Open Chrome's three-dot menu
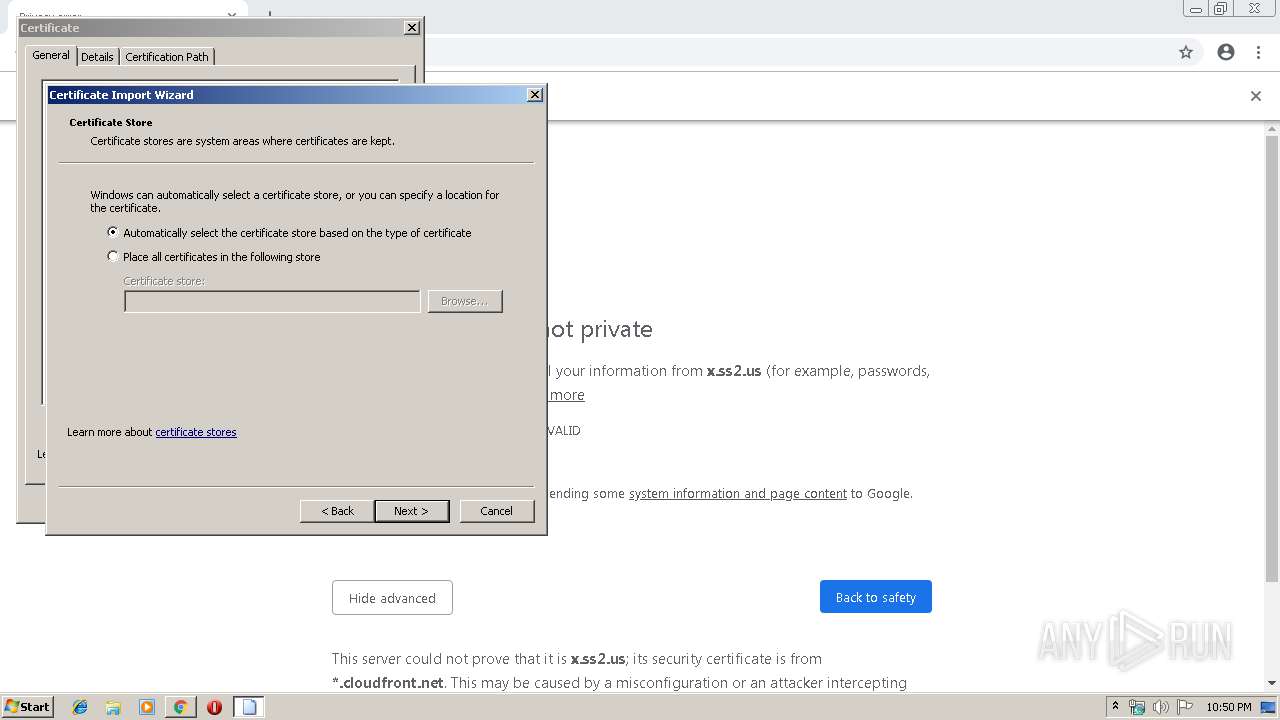Viewport: 1280px width, 720px height. [1258, 52]
